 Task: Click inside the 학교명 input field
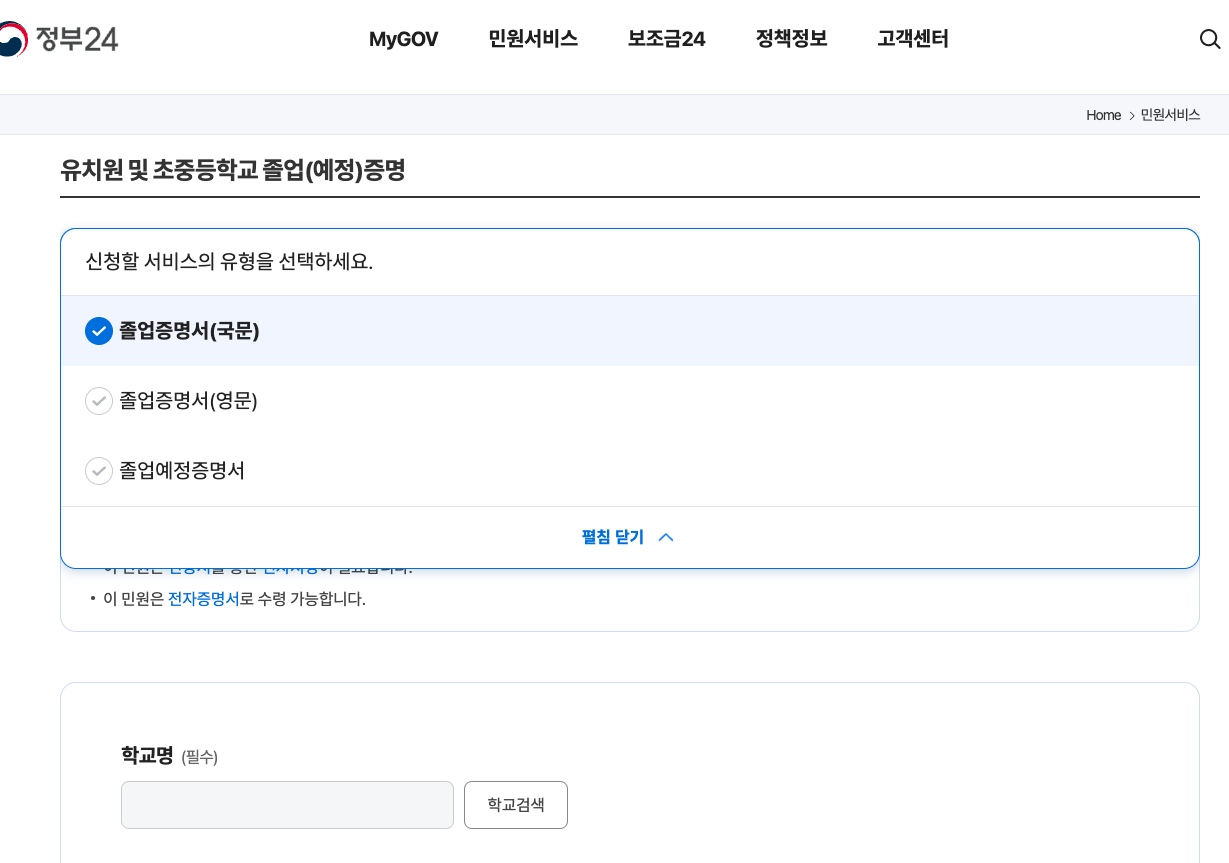(x=287, y=804)
